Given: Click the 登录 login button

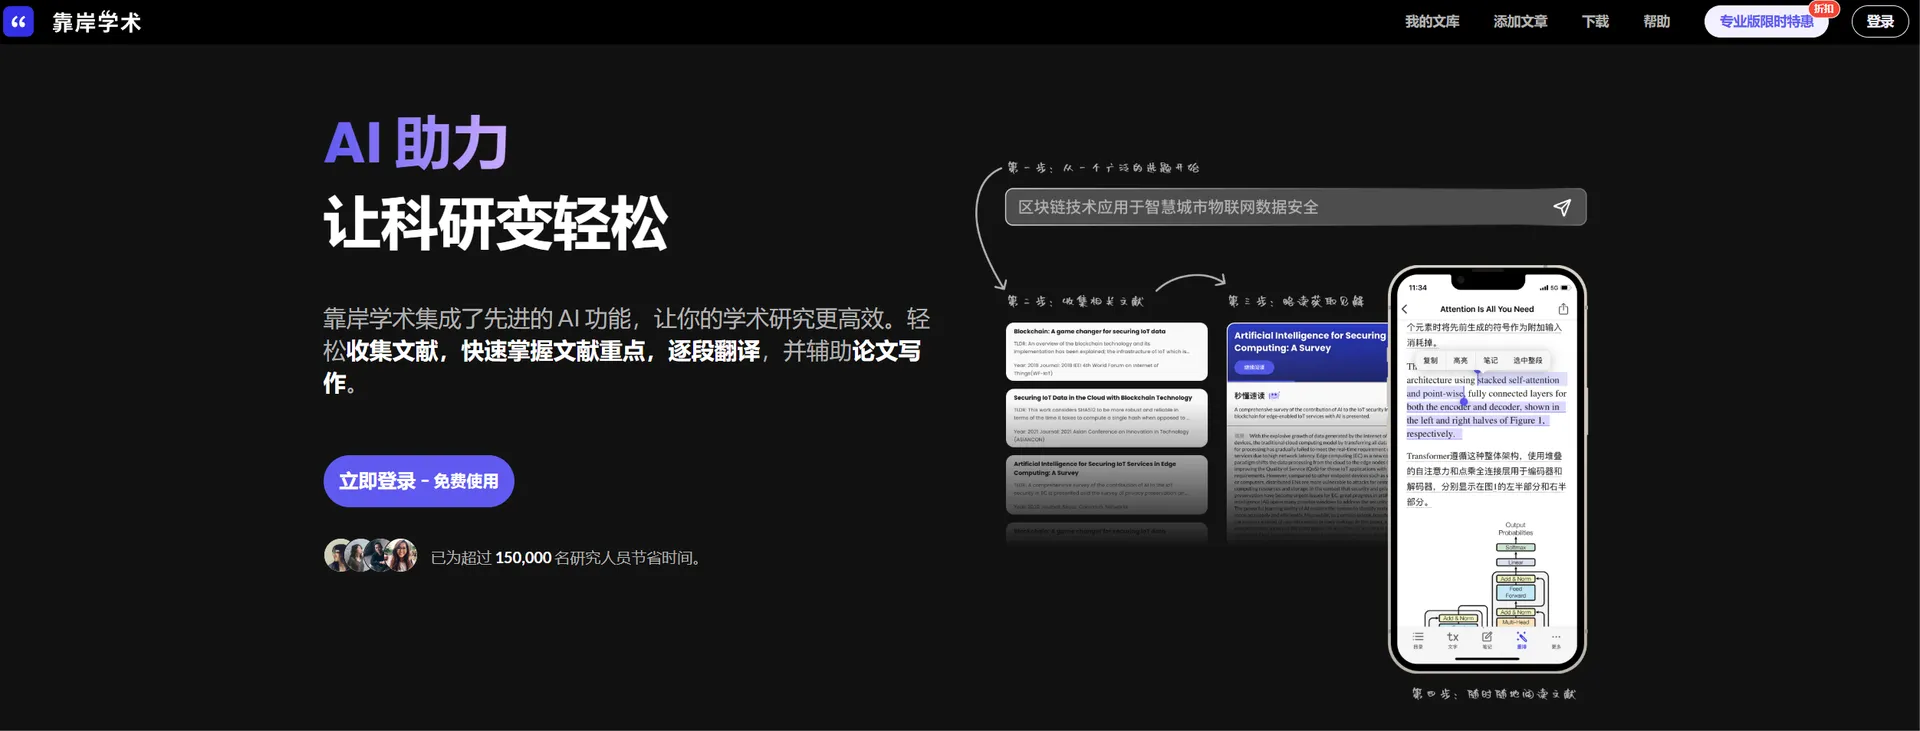Looking at the screenshot, I should [x=1880, y=21].
